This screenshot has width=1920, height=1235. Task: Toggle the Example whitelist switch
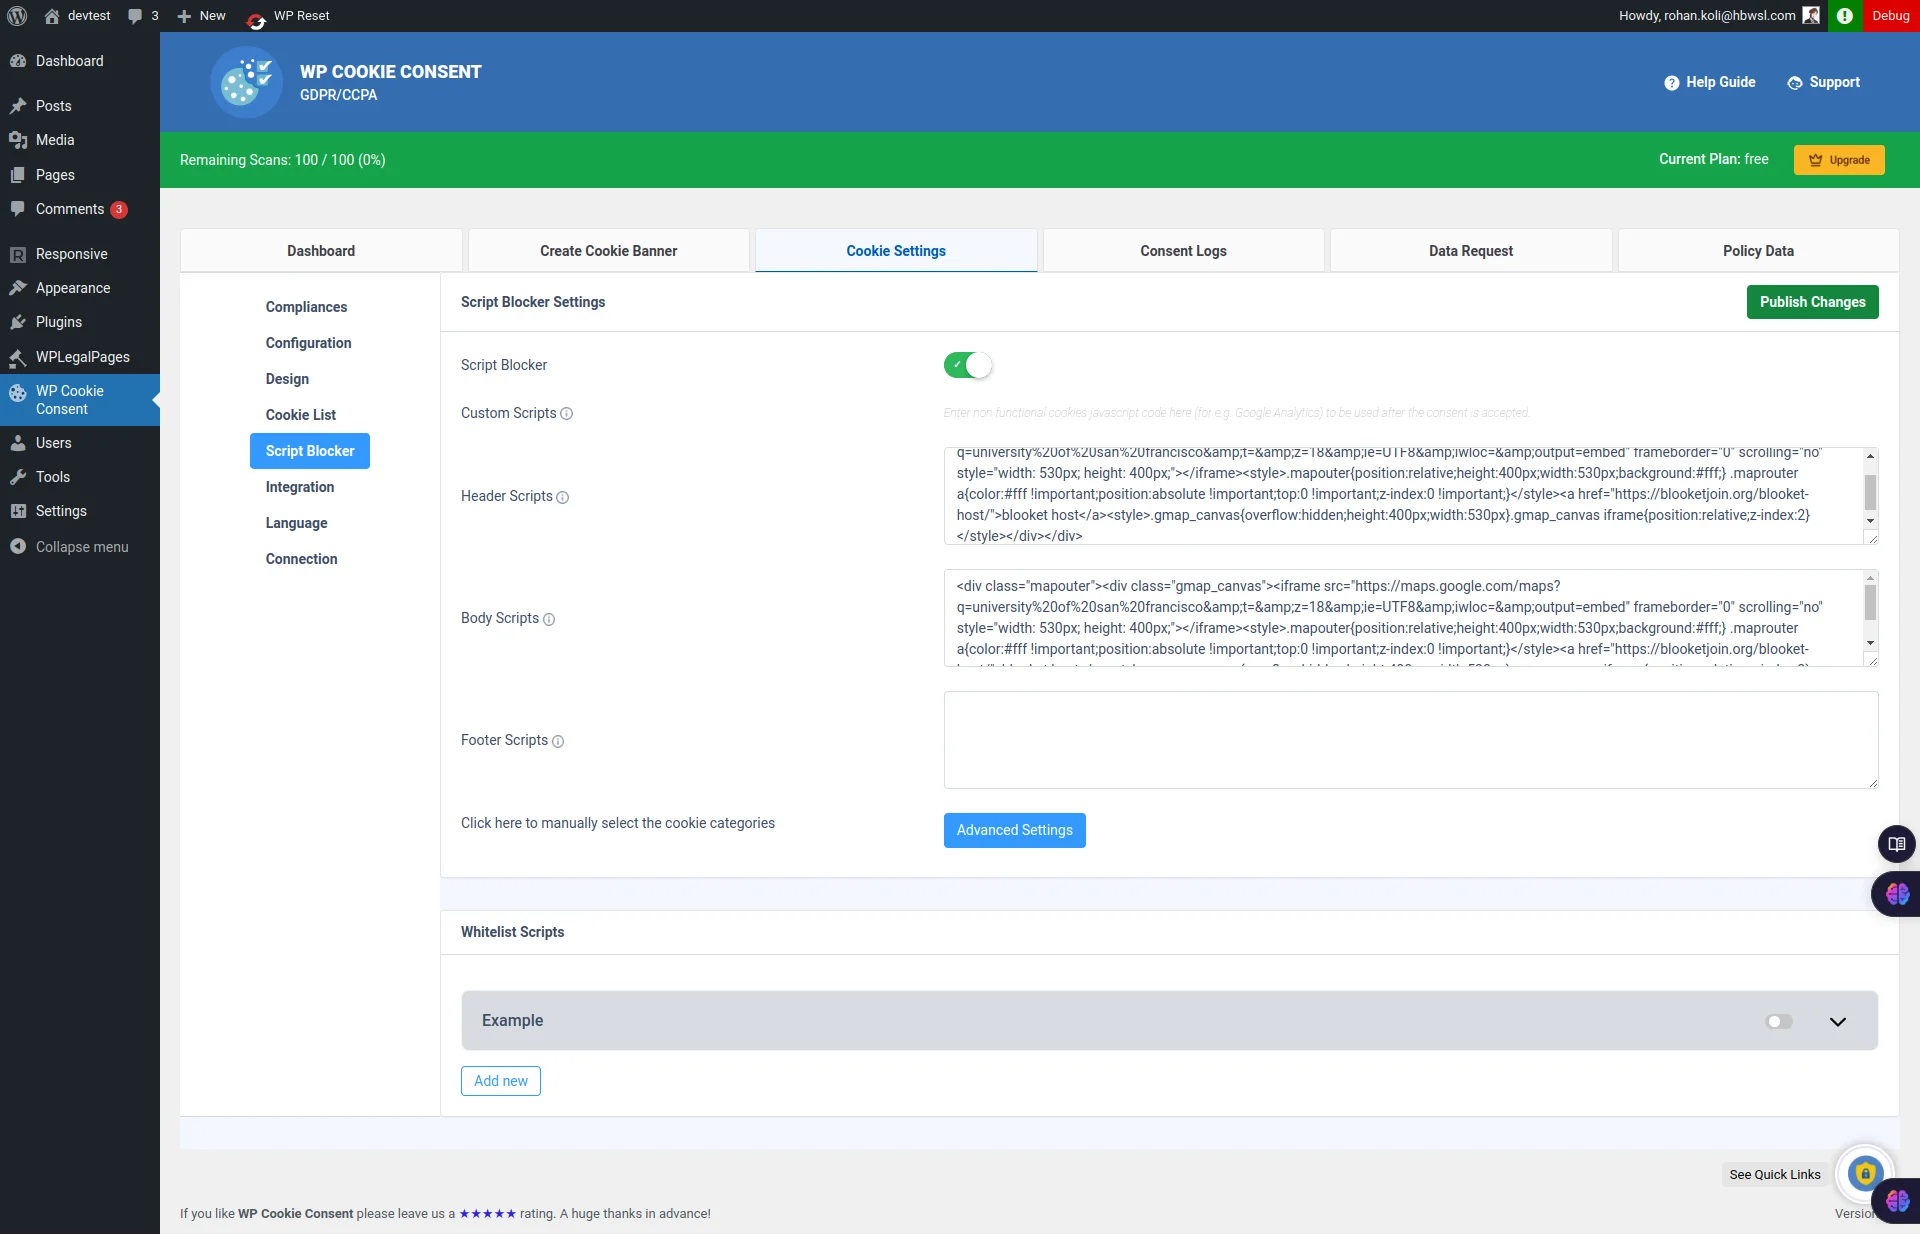point(1779,1021)
